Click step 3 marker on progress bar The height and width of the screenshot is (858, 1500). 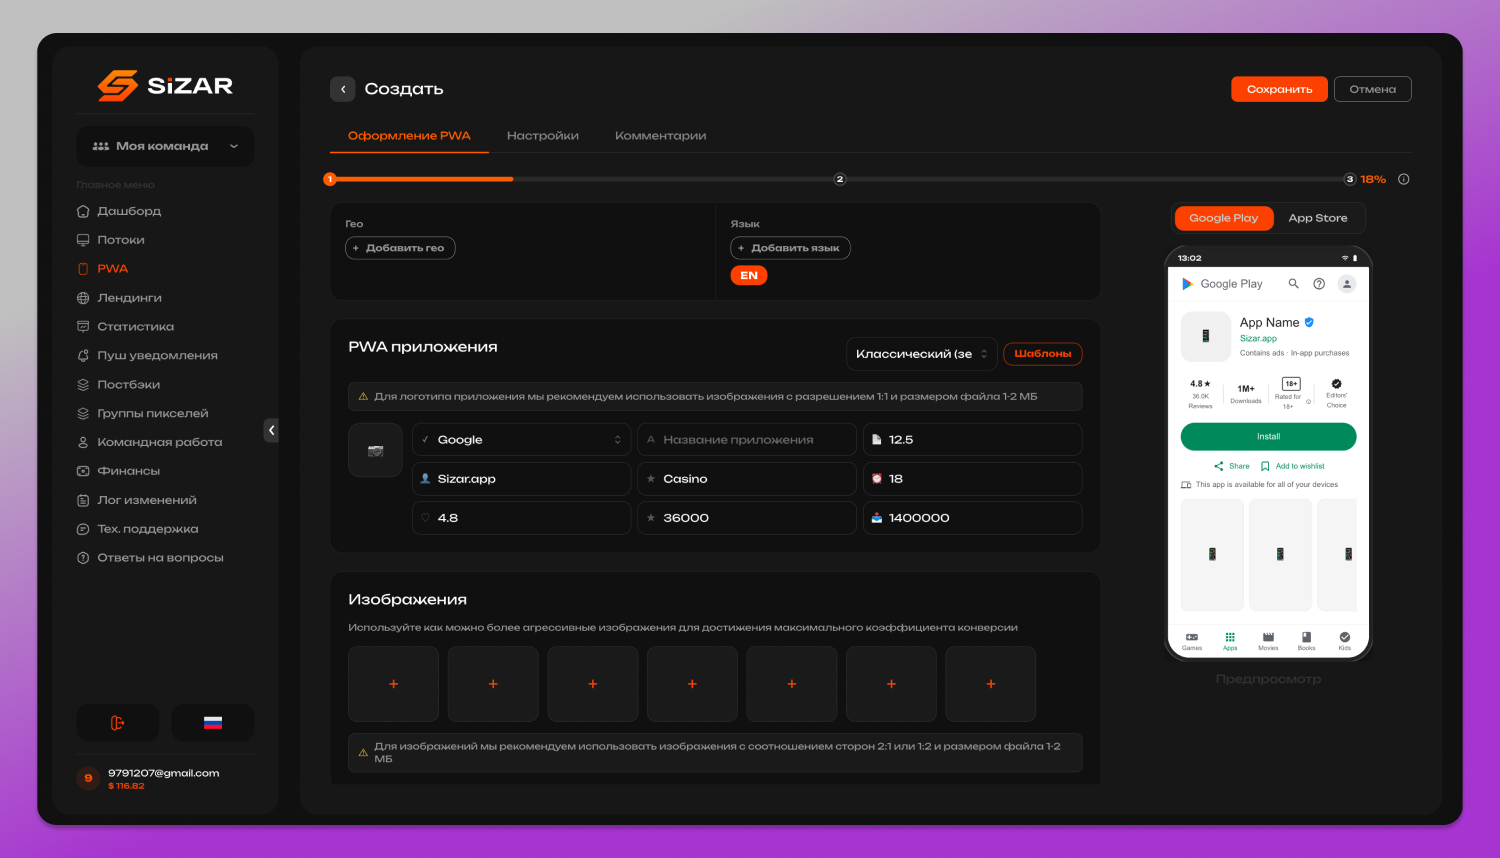(1350, 179)
